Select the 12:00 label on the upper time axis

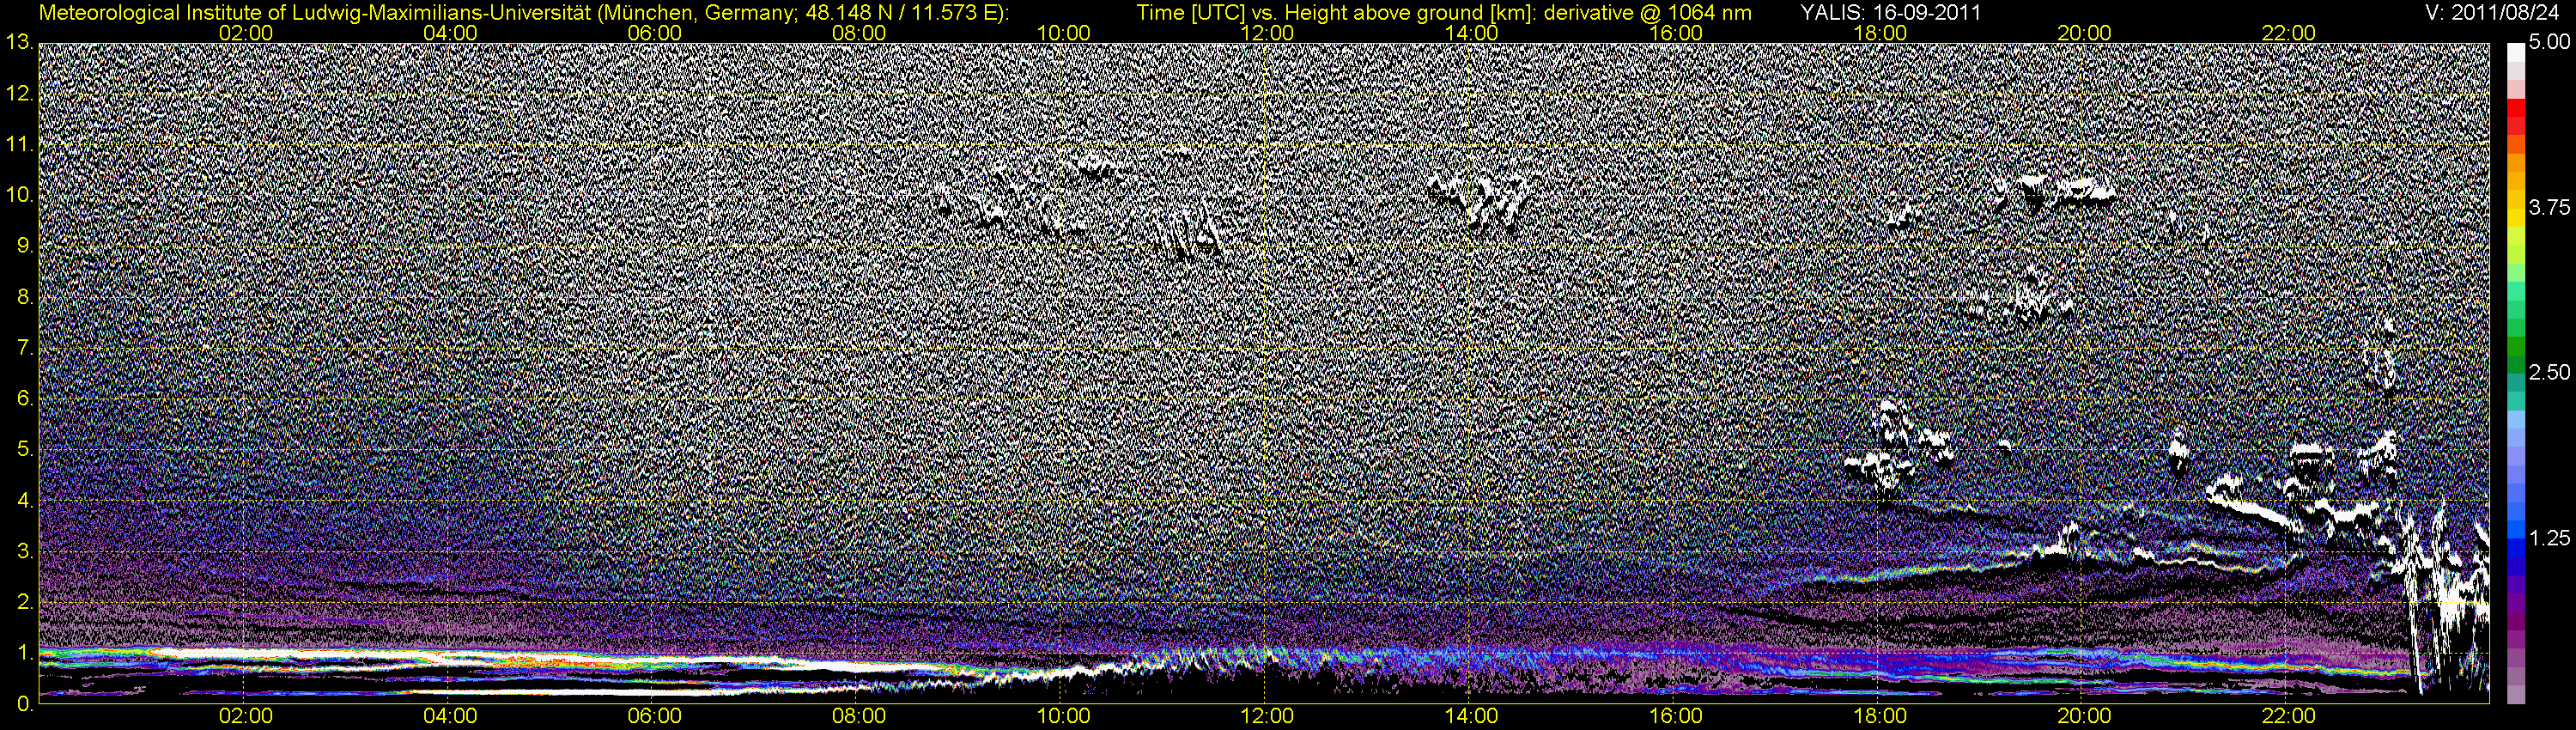tap(1267, 33)
